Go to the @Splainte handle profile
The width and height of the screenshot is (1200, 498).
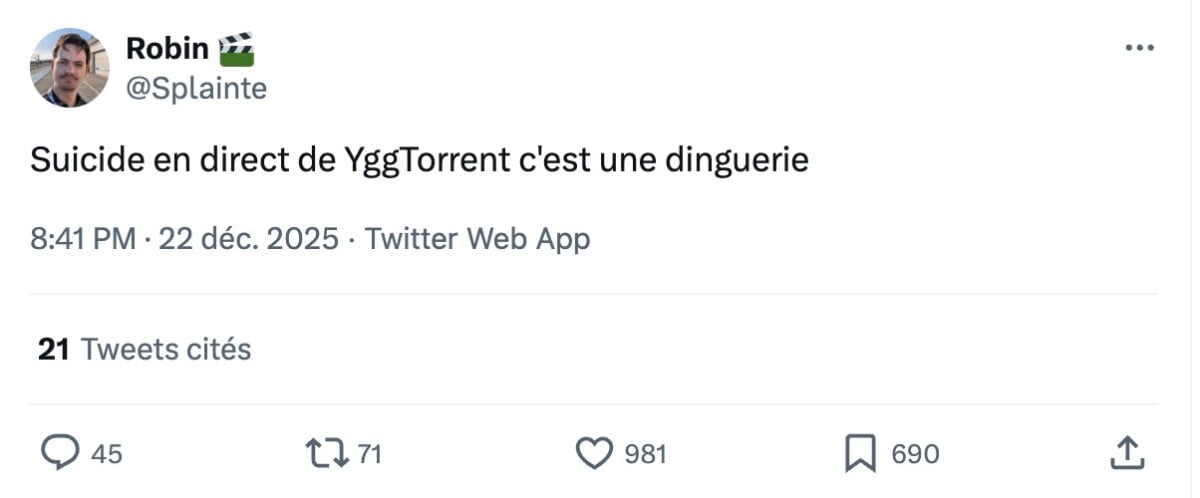click(x=196, y=88)
